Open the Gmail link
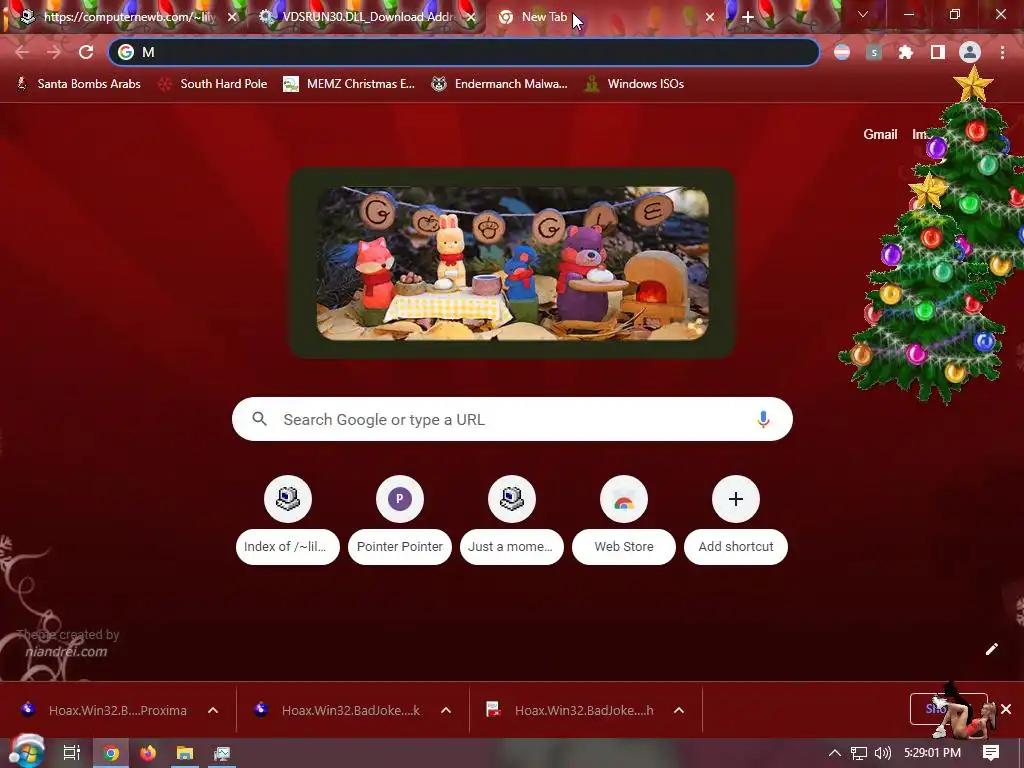1024x768 pixels. tap(880, 135)
